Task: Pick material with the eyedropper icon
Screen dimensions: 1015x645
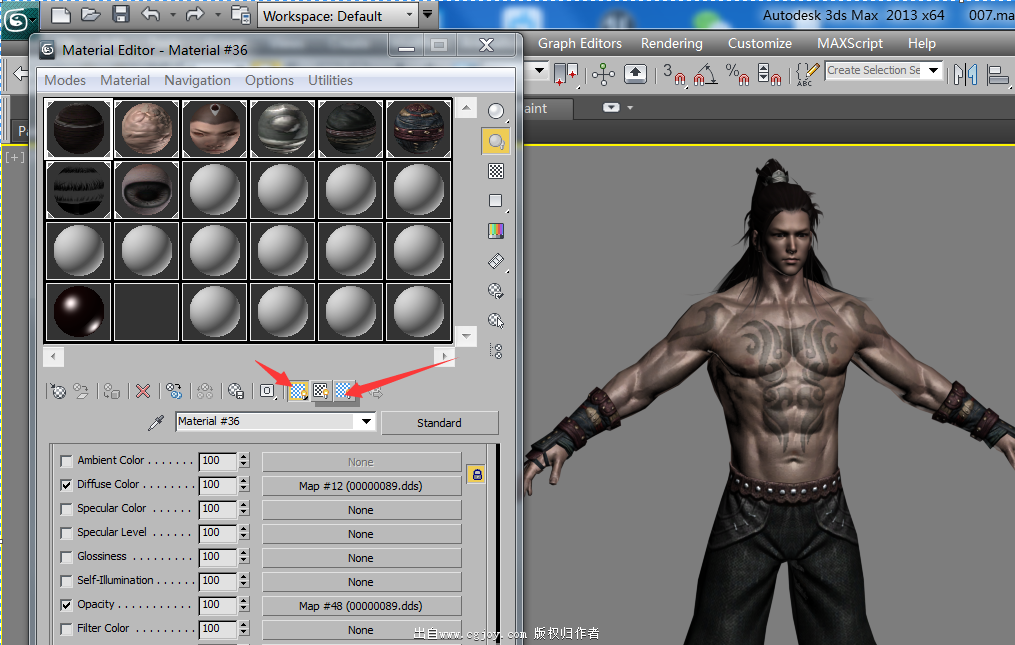Action: [156, 422]
